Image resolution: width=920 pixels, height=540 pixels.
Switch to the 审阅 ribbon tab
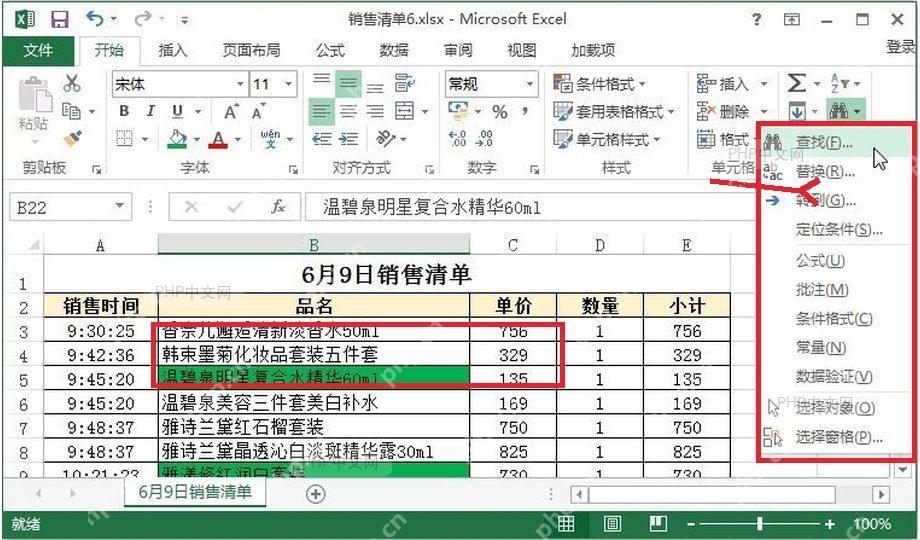click(x=458, y=50)
